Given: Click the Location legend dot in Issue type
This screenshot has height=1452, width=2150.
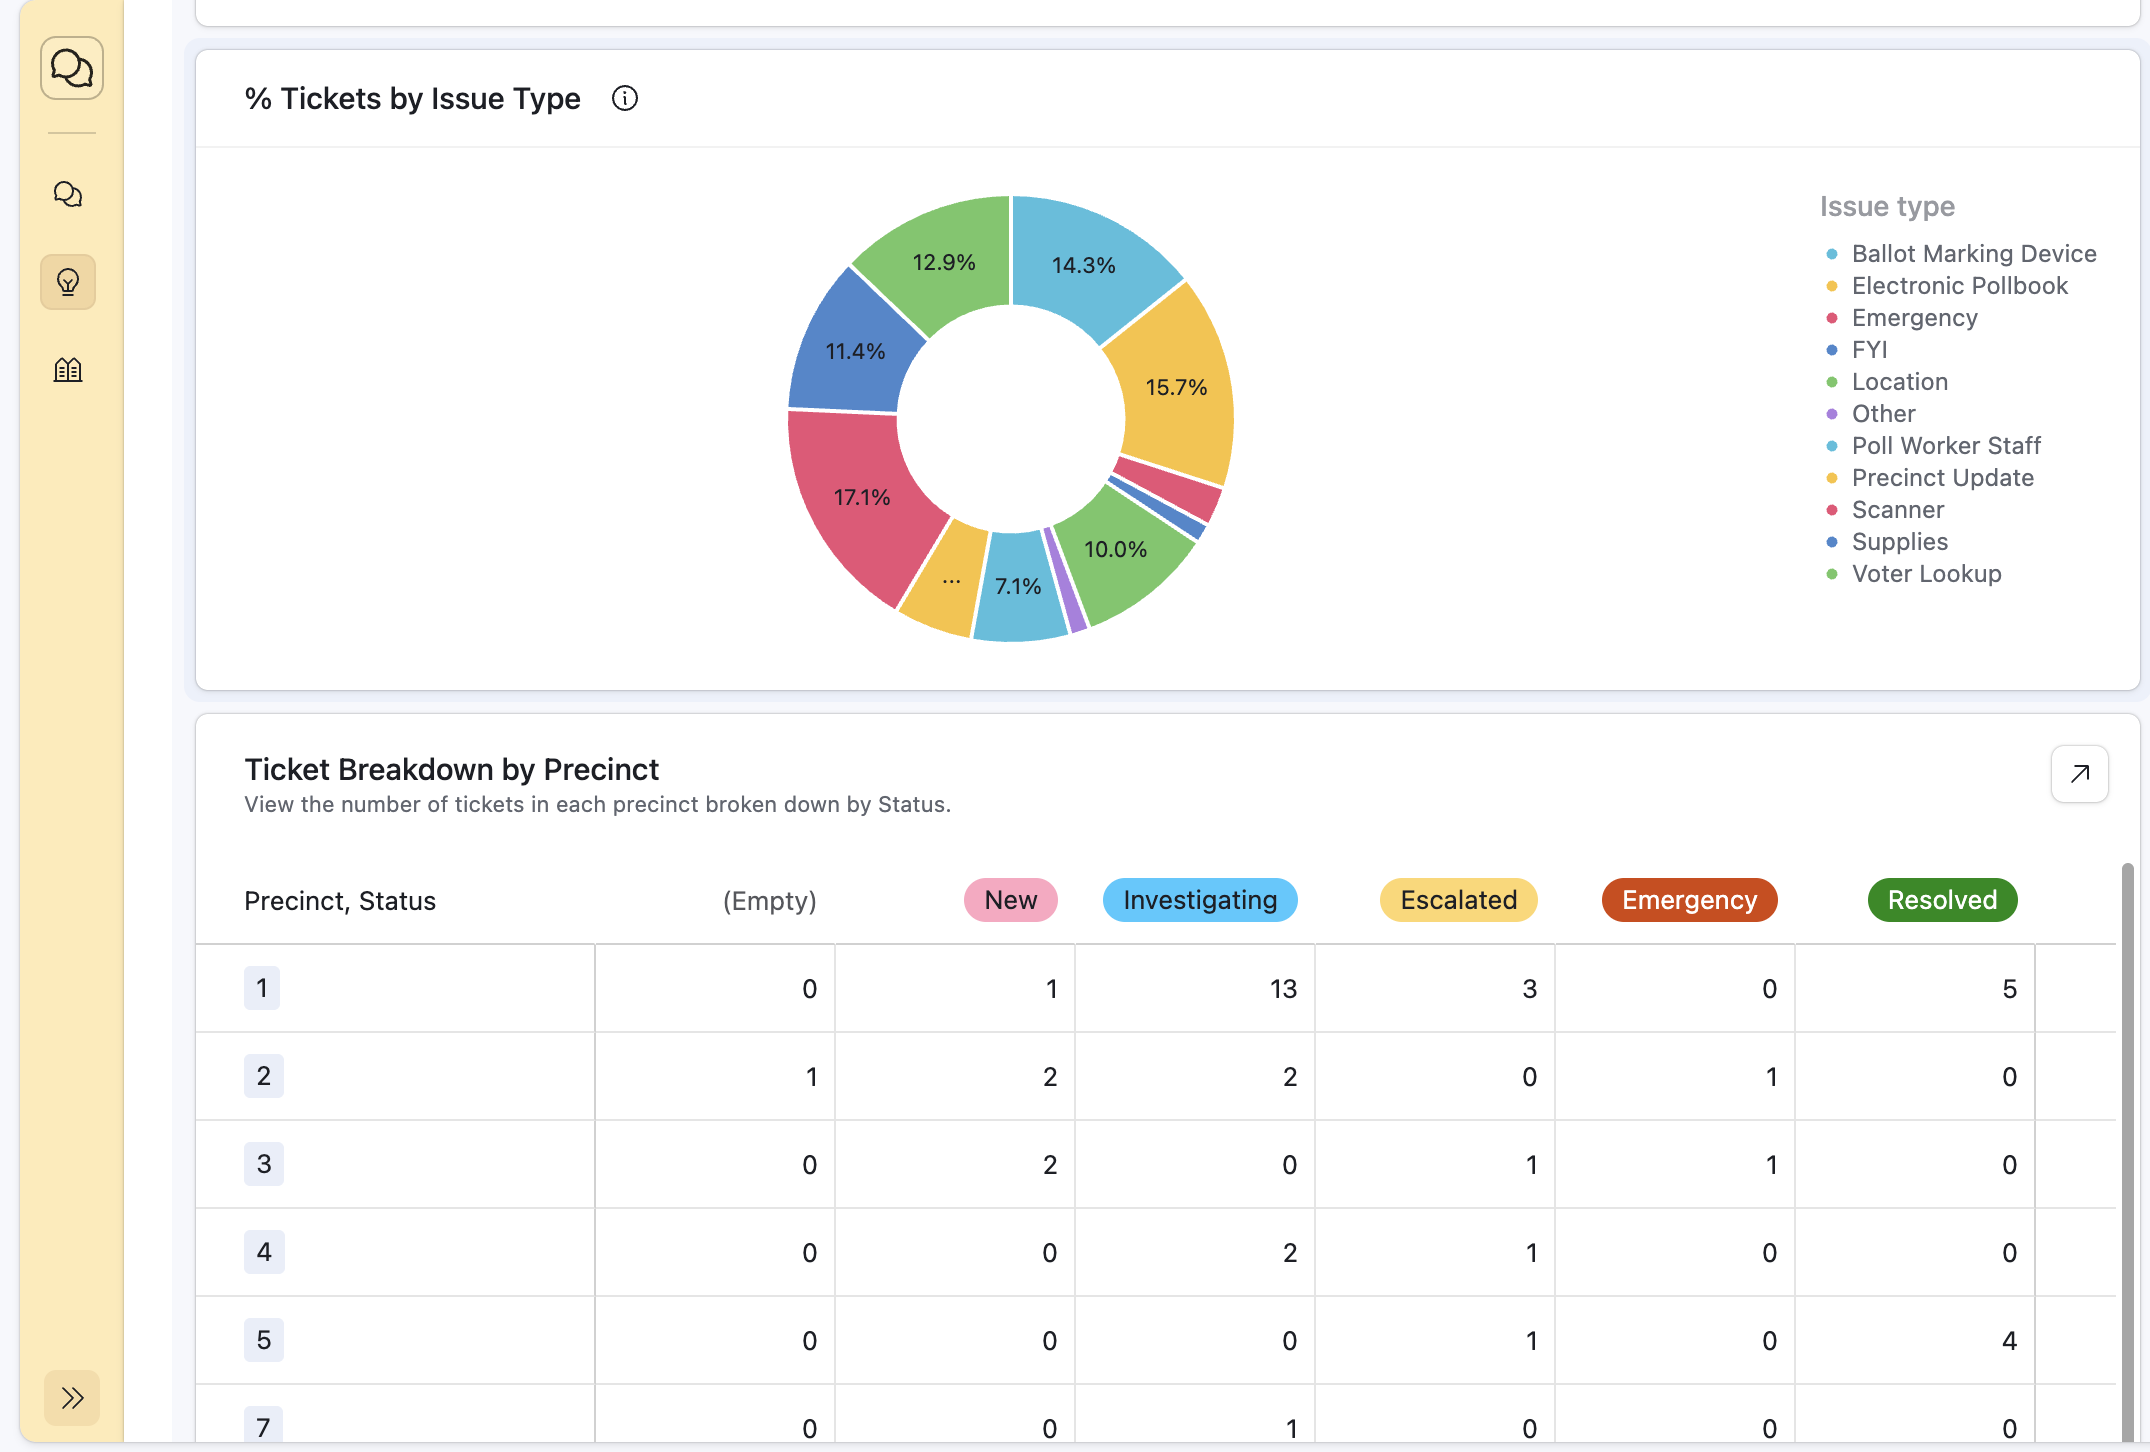Looking at the screenshot, I should pos(1832,382).
